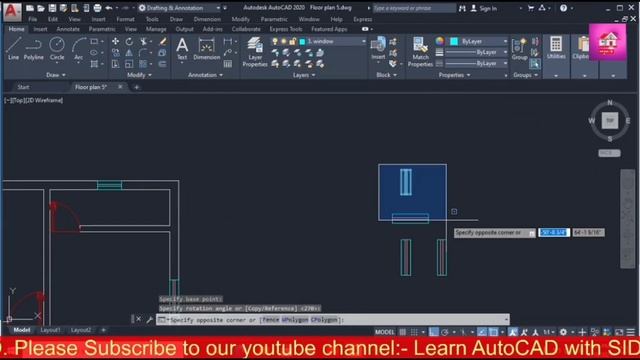Open the color wheel object color icon

440,41
